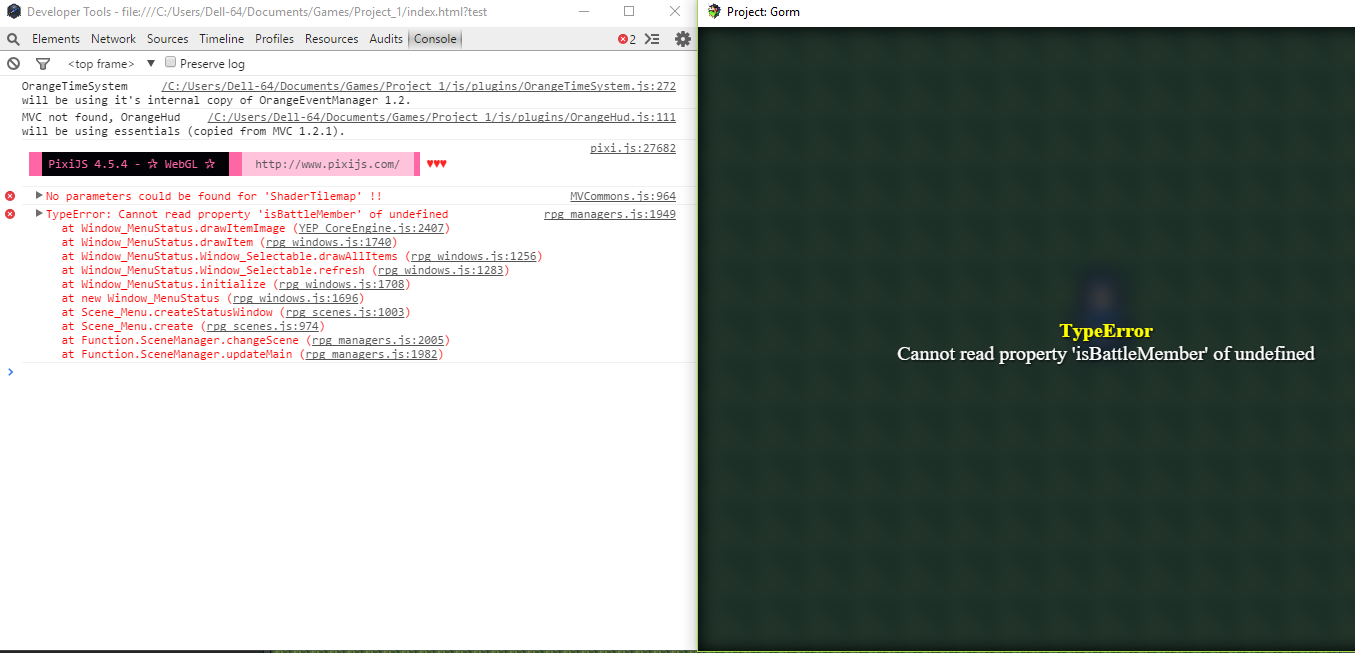1355x653 pixels.
Task: Click the error icon beside the TypeError message
Action: click(10, 214)
